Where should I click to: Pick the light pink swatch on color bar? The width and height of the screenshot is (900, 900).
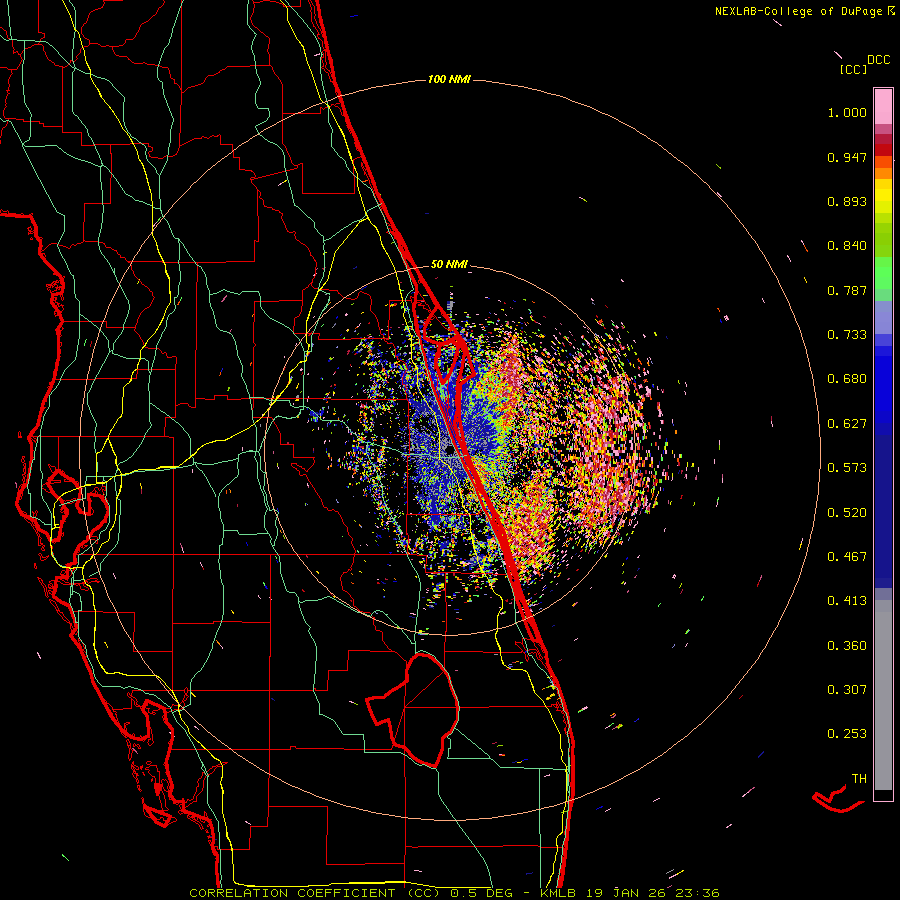tap(883, 106)
